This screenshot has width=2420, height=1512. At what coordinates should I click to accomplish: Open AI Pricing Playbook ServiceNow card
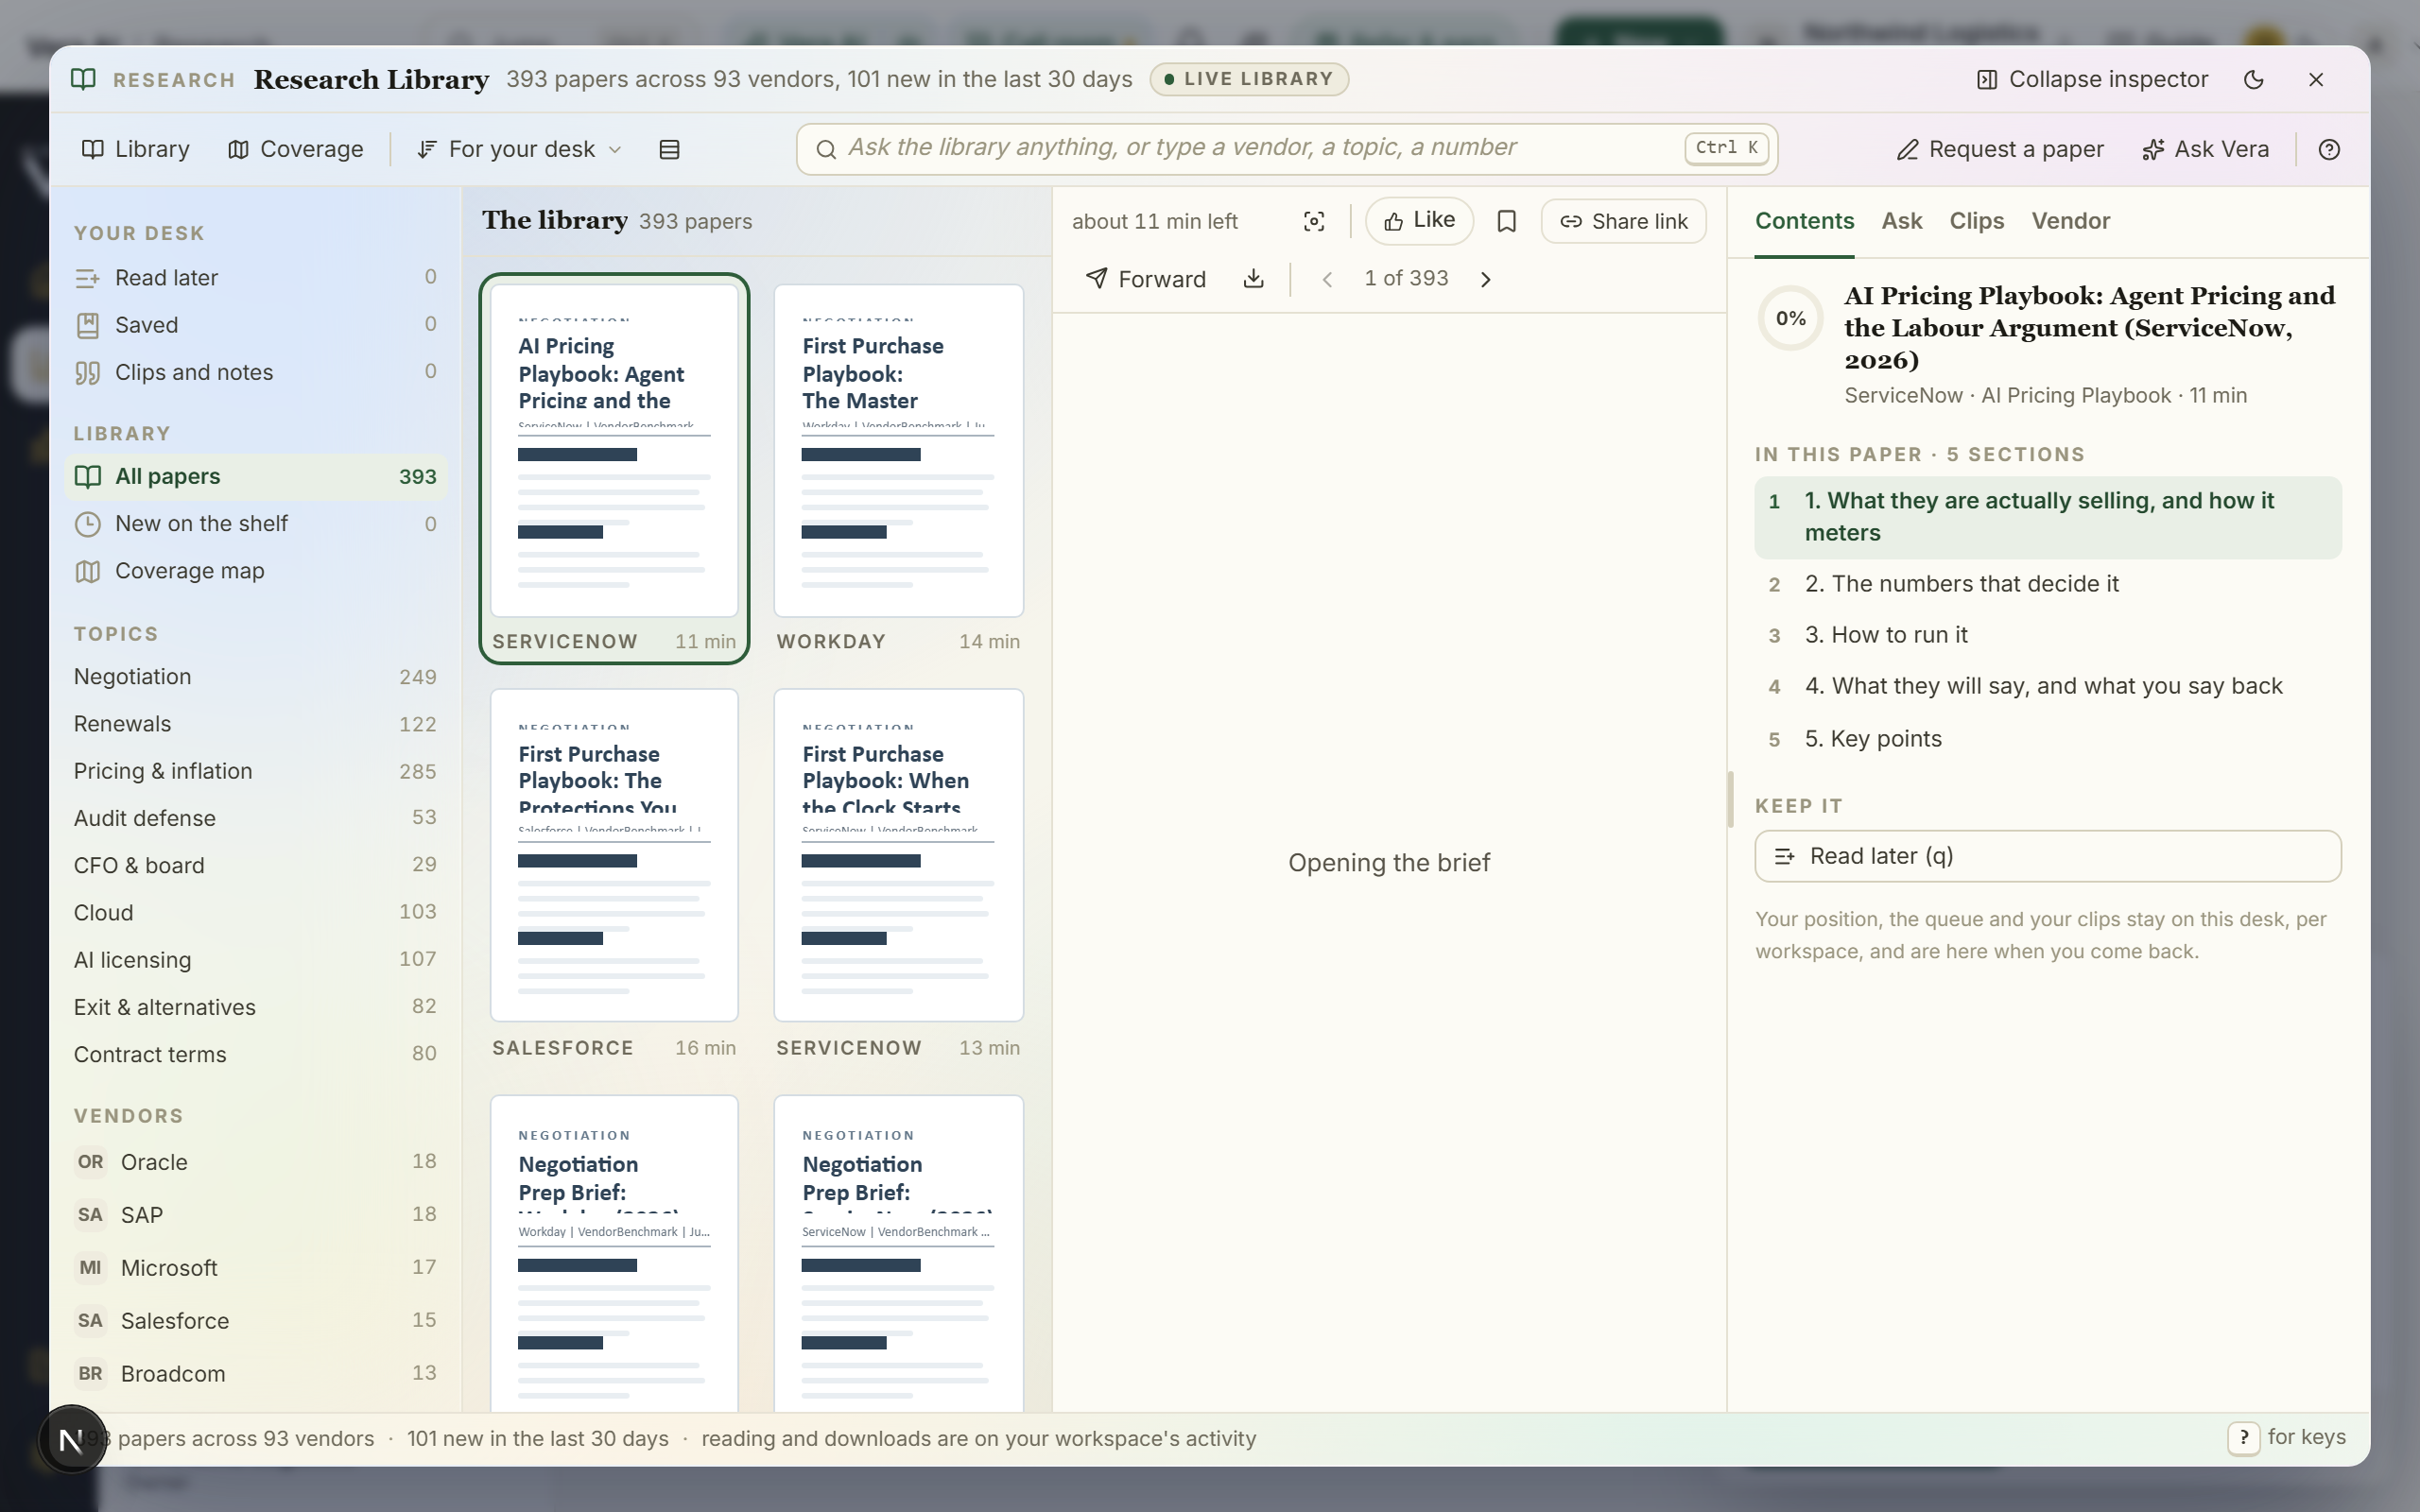tap(614, 468)
